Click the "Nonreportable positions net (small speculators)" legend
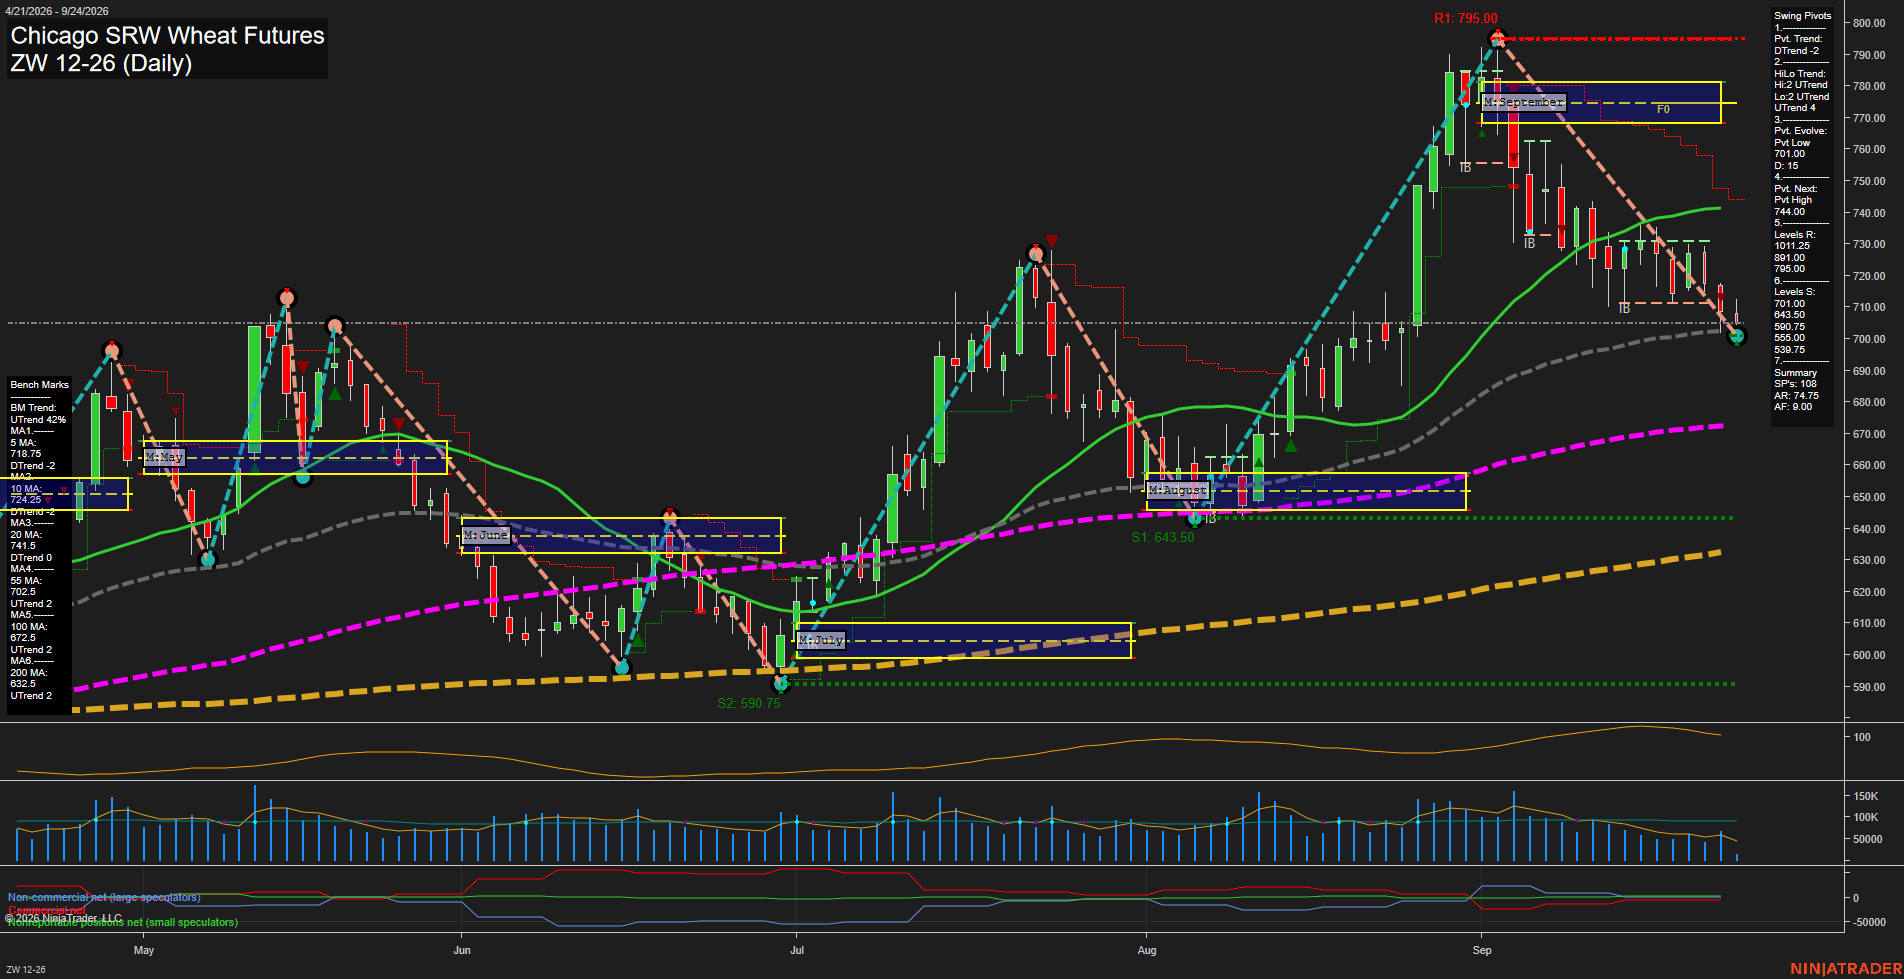Viewport: 1904px width, 979px height. coord(123,922)
